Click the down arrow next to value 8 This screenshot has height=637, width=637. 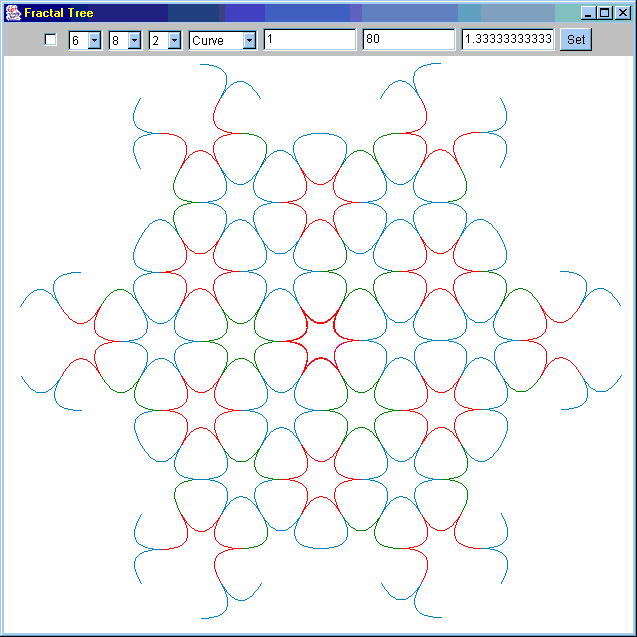[x=134, y=40]
